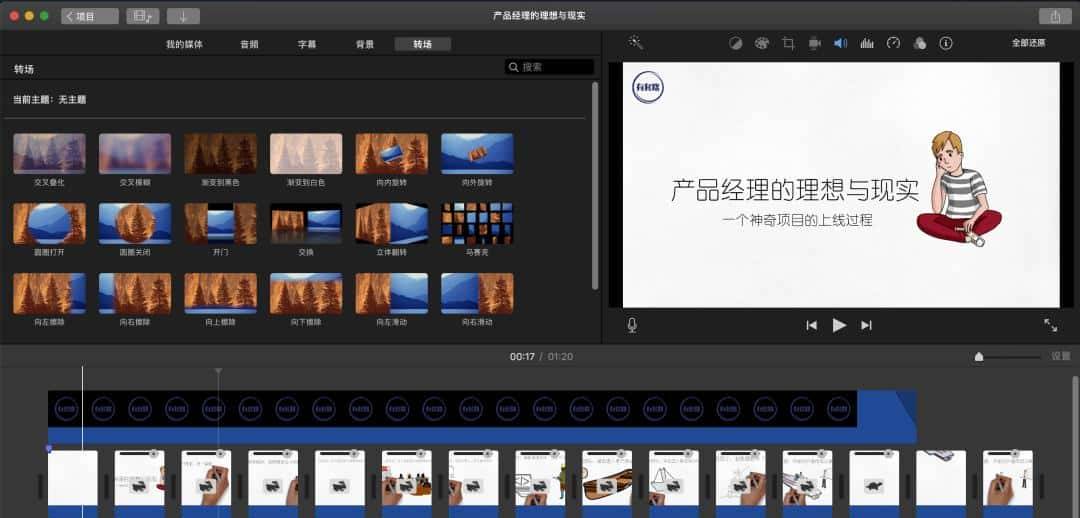Select the 交换 transition thumbnail
Screen dimensions: 1080x518
(x=306, y=223)
